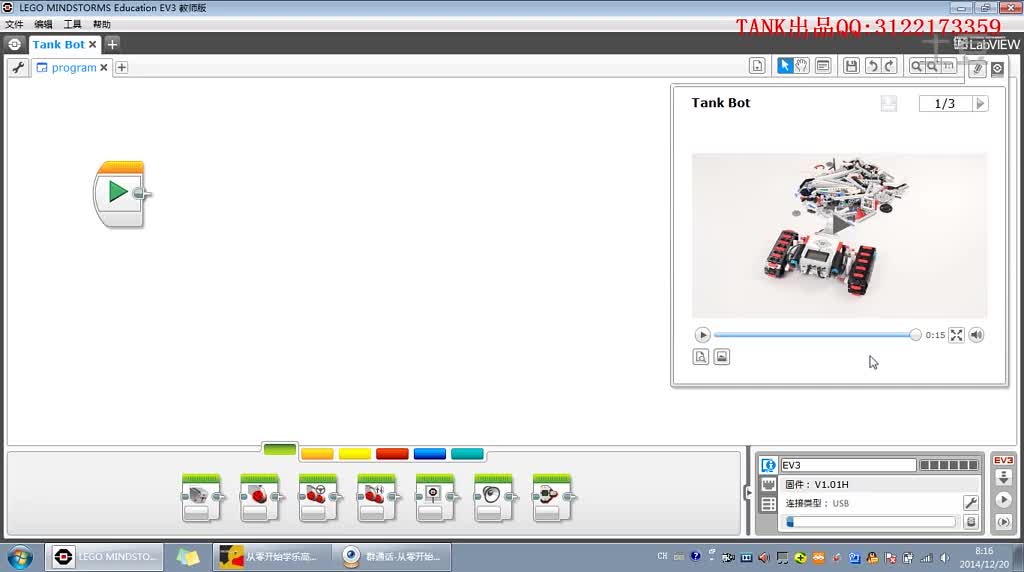Click the 1/3 page indicator
1024x572 pixels.
(x=945, y=103)
